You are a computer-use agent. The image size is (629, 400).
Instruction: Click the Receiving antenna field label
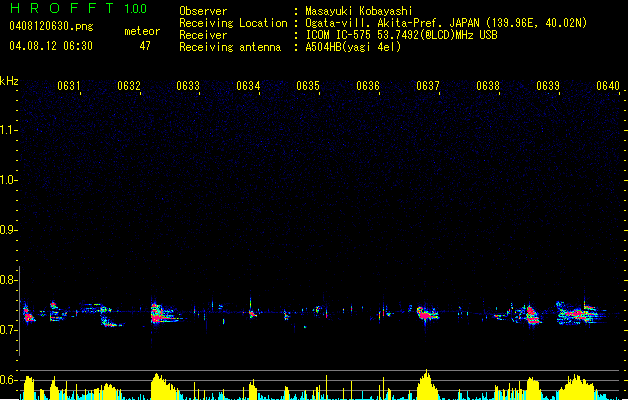tap(230, 47)
